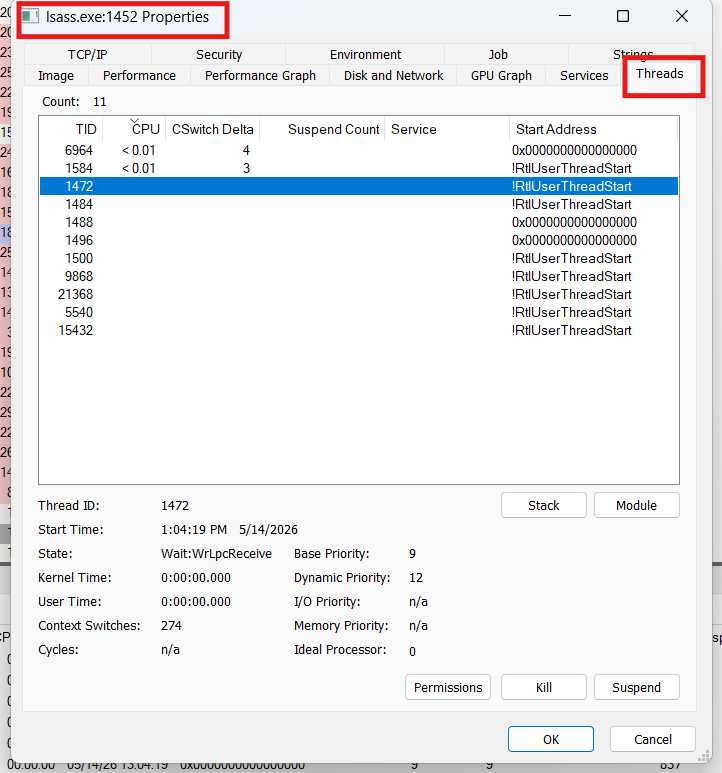
Task: Close the lsass.exe Properties window
Action: [682, 16]
